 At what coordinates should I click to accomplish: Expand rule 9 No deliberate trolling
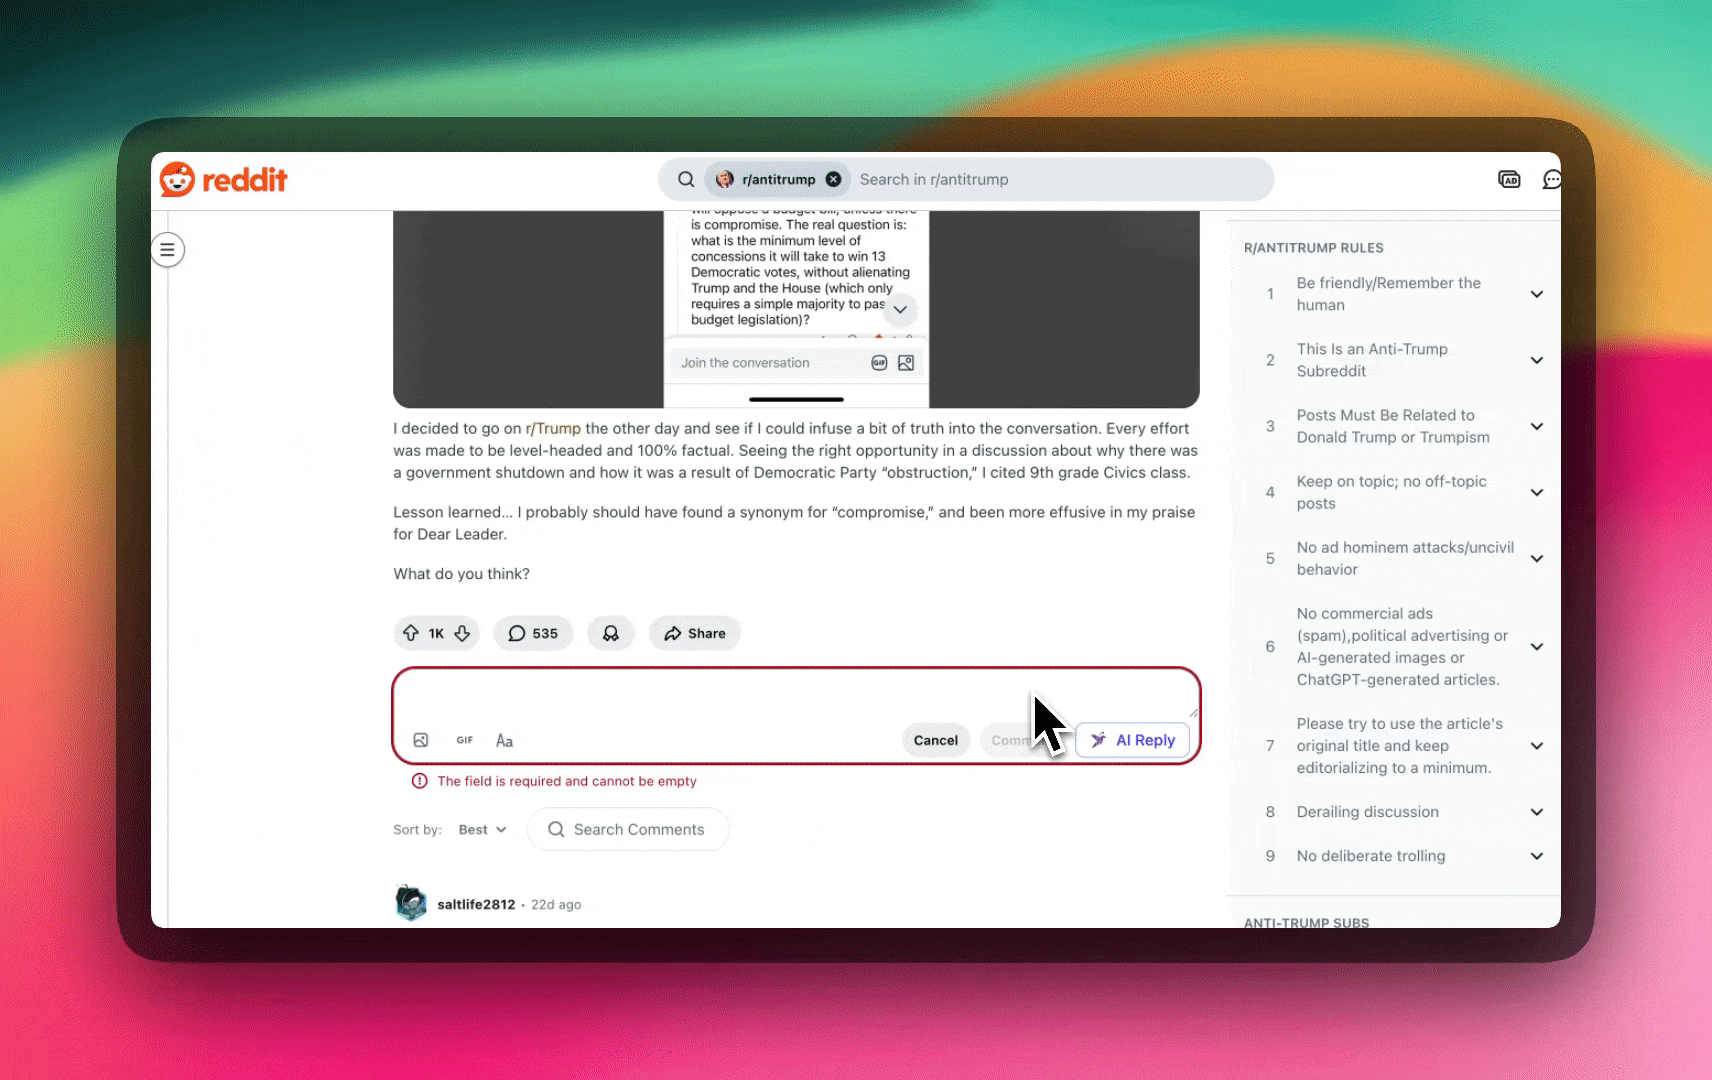1537,856
